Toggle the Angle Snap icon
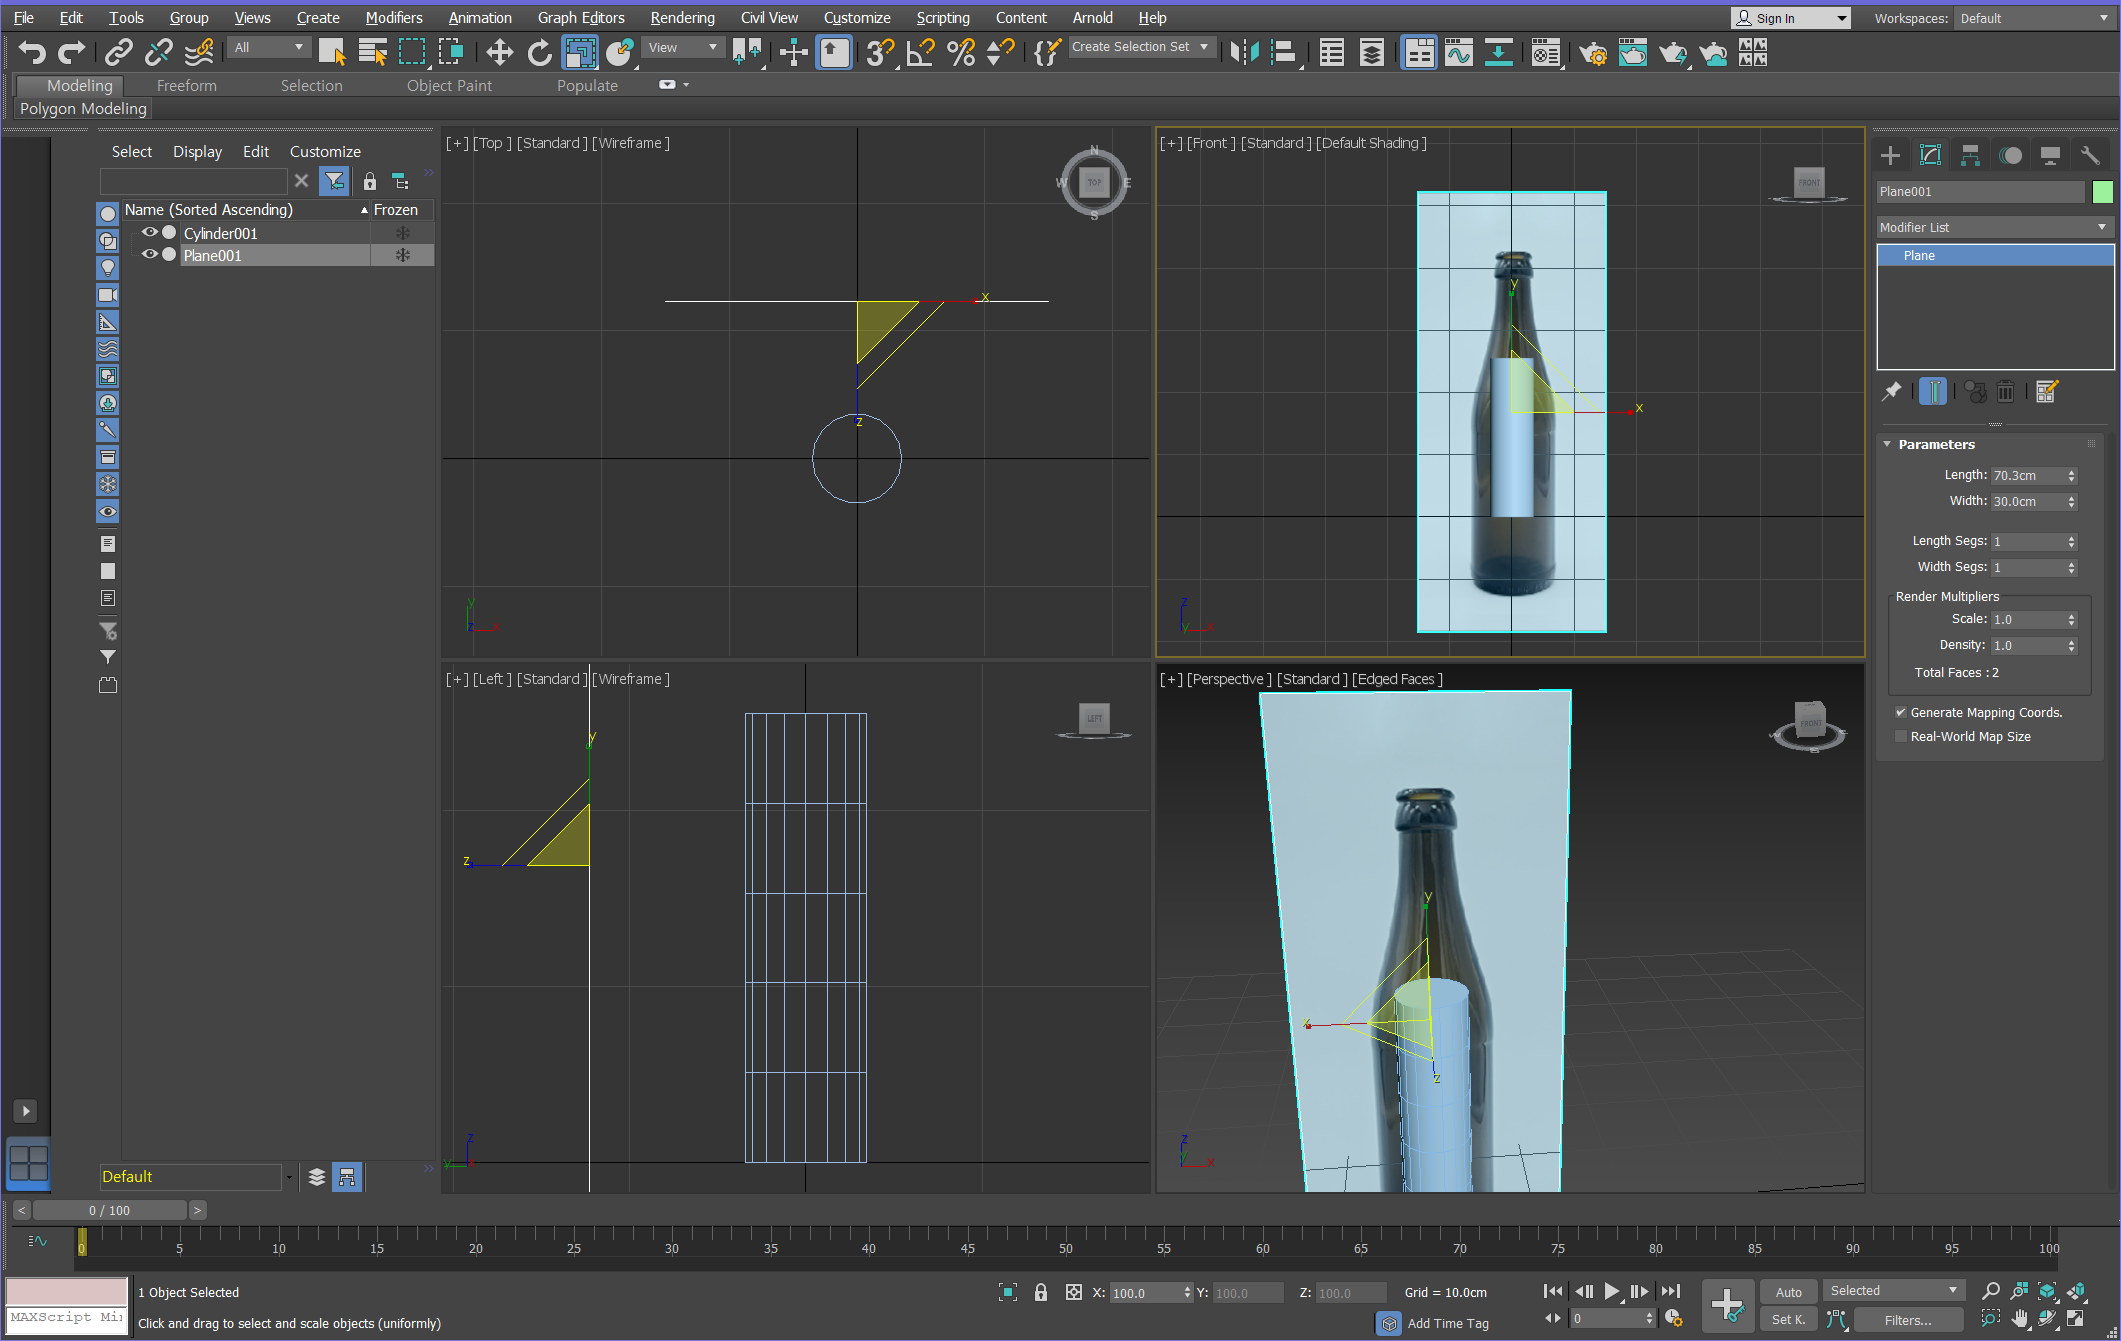This screenshot has width=2121, height=1341. click(x=920, y=52)
